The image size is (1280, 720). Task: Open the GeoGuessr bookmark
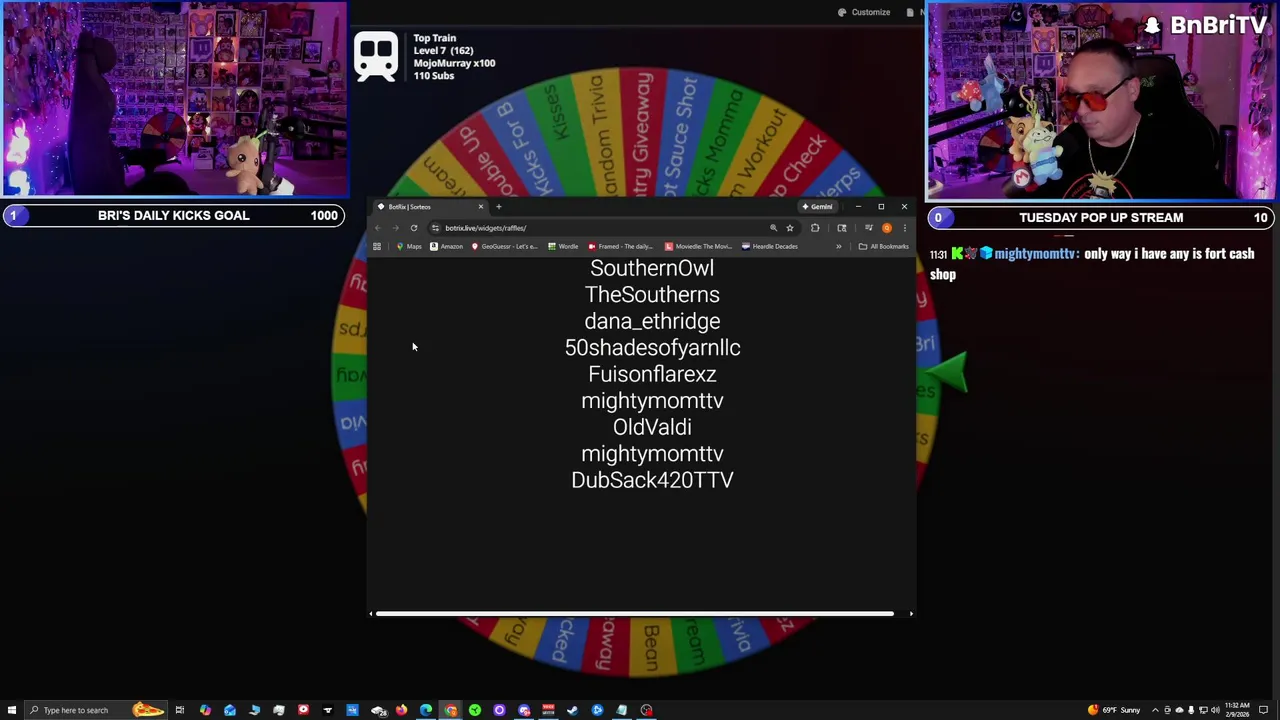click(x=505, y=246)
